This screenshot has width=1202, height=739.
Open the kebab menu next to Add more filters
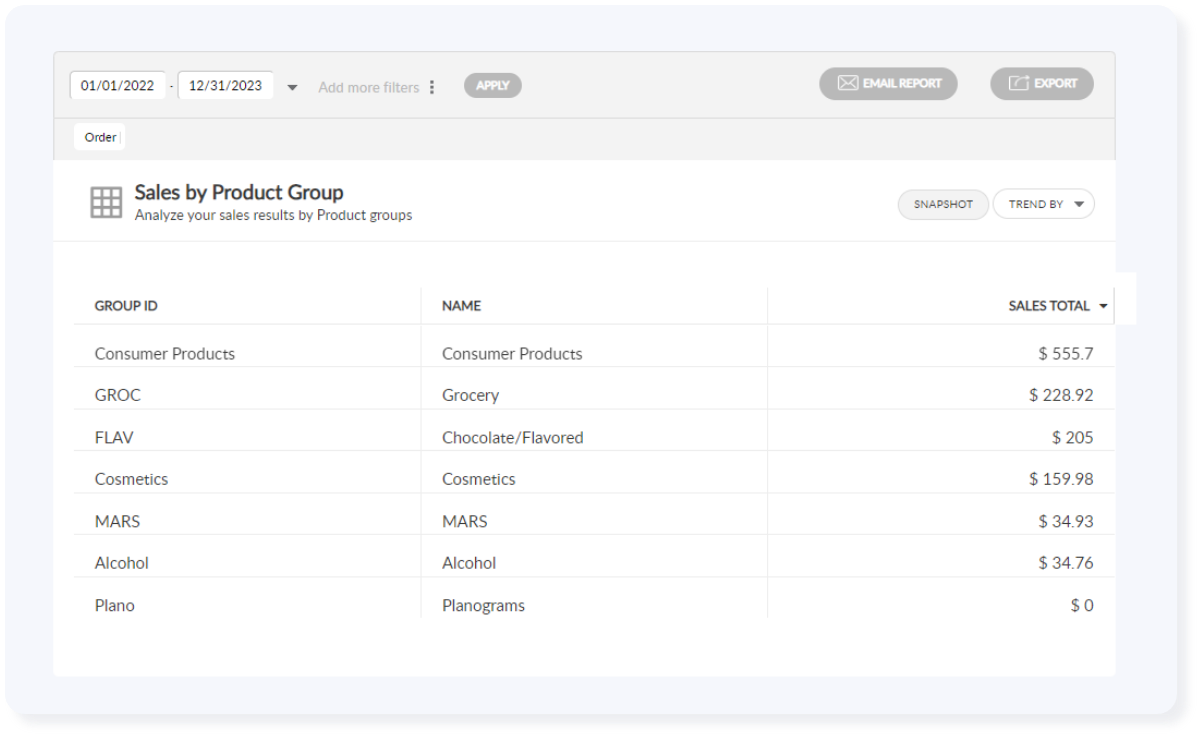pyautogui.click(x=432, y=87)
